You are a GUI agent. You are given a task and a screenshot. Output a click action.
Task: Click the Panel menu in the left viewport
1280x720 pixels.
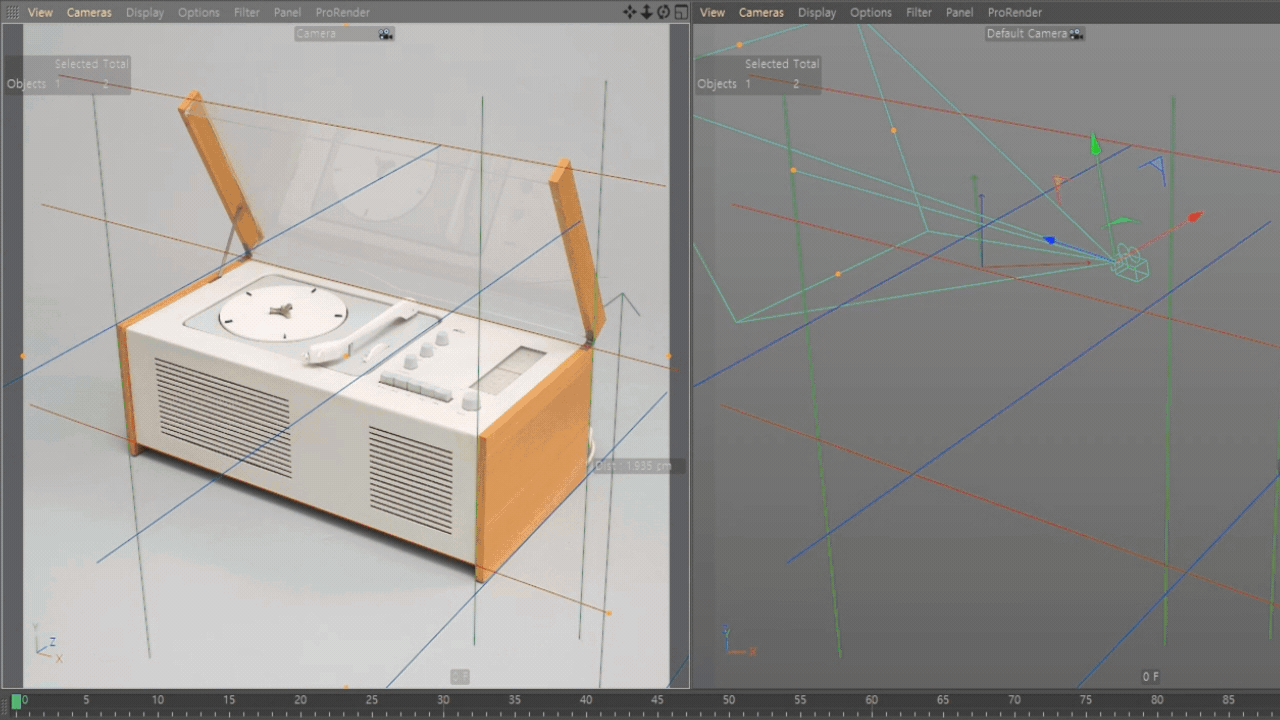coord(287,13)
